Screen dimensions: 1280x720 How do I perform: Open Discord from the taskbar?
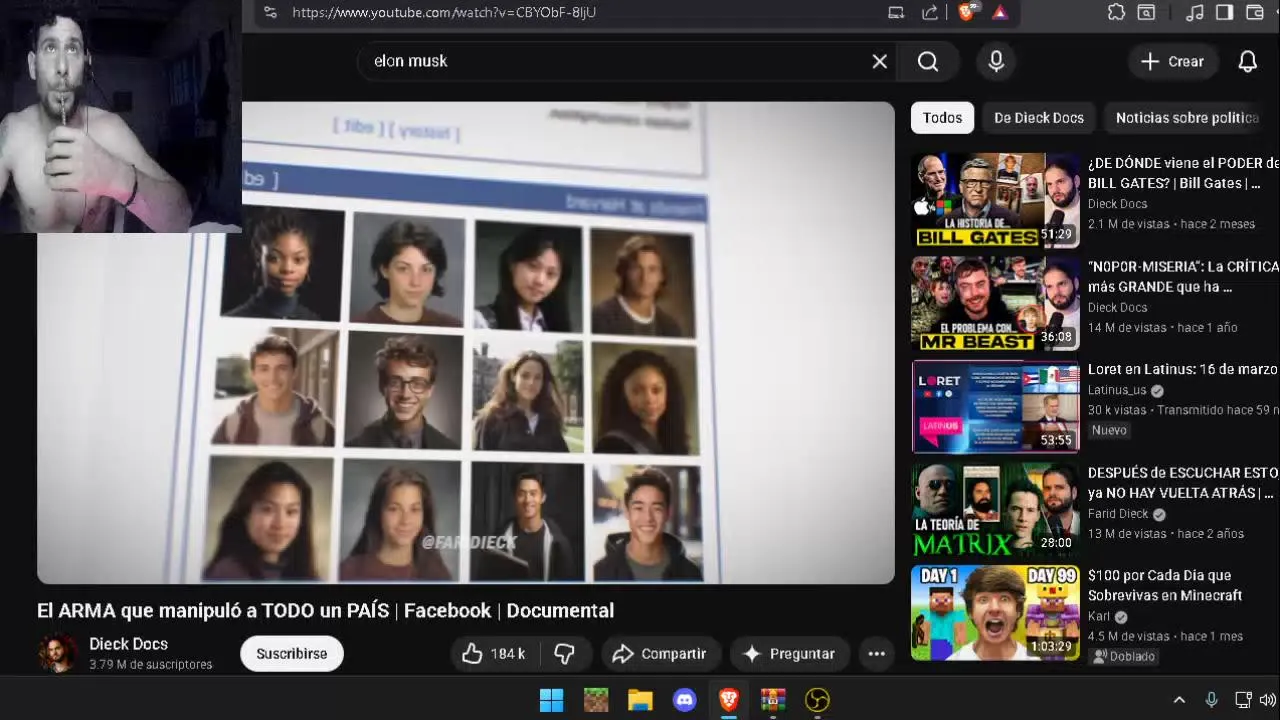click(x=685, y=700)
